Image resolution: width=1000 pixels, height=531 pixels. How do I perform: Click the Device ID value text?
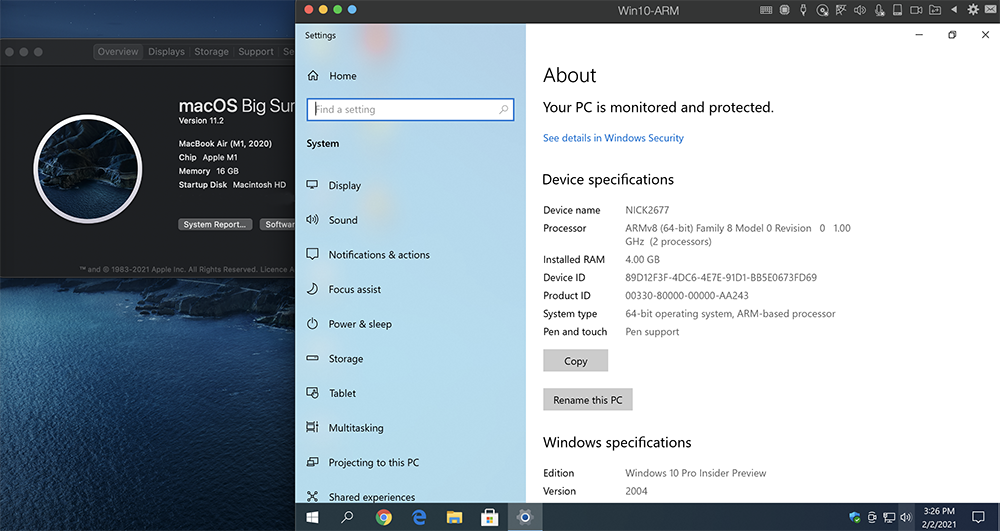click(721, 277)
